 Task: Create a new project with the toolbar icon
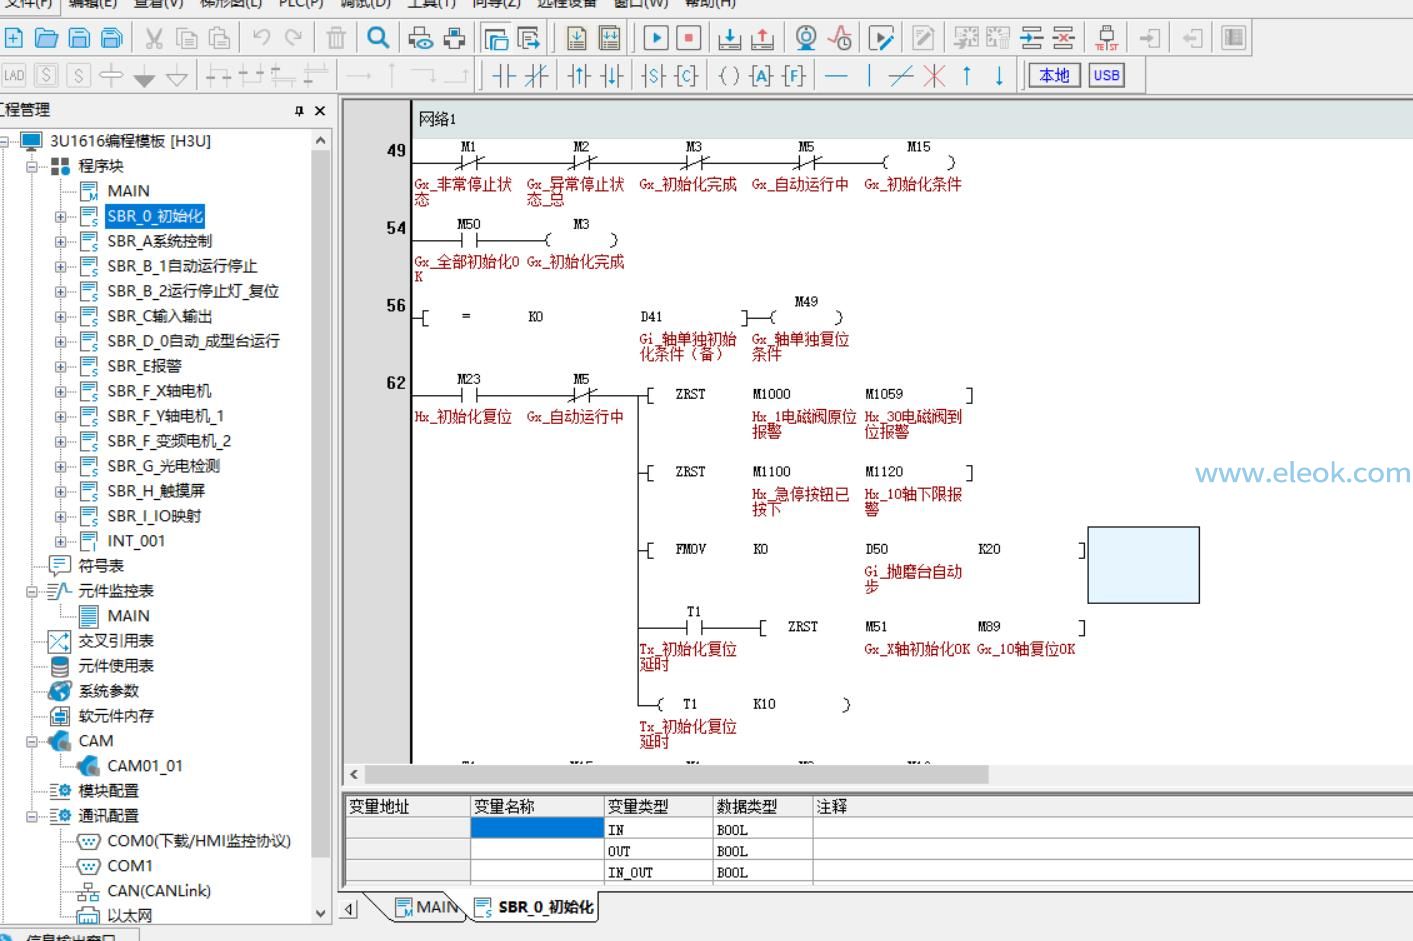point(14,38)
